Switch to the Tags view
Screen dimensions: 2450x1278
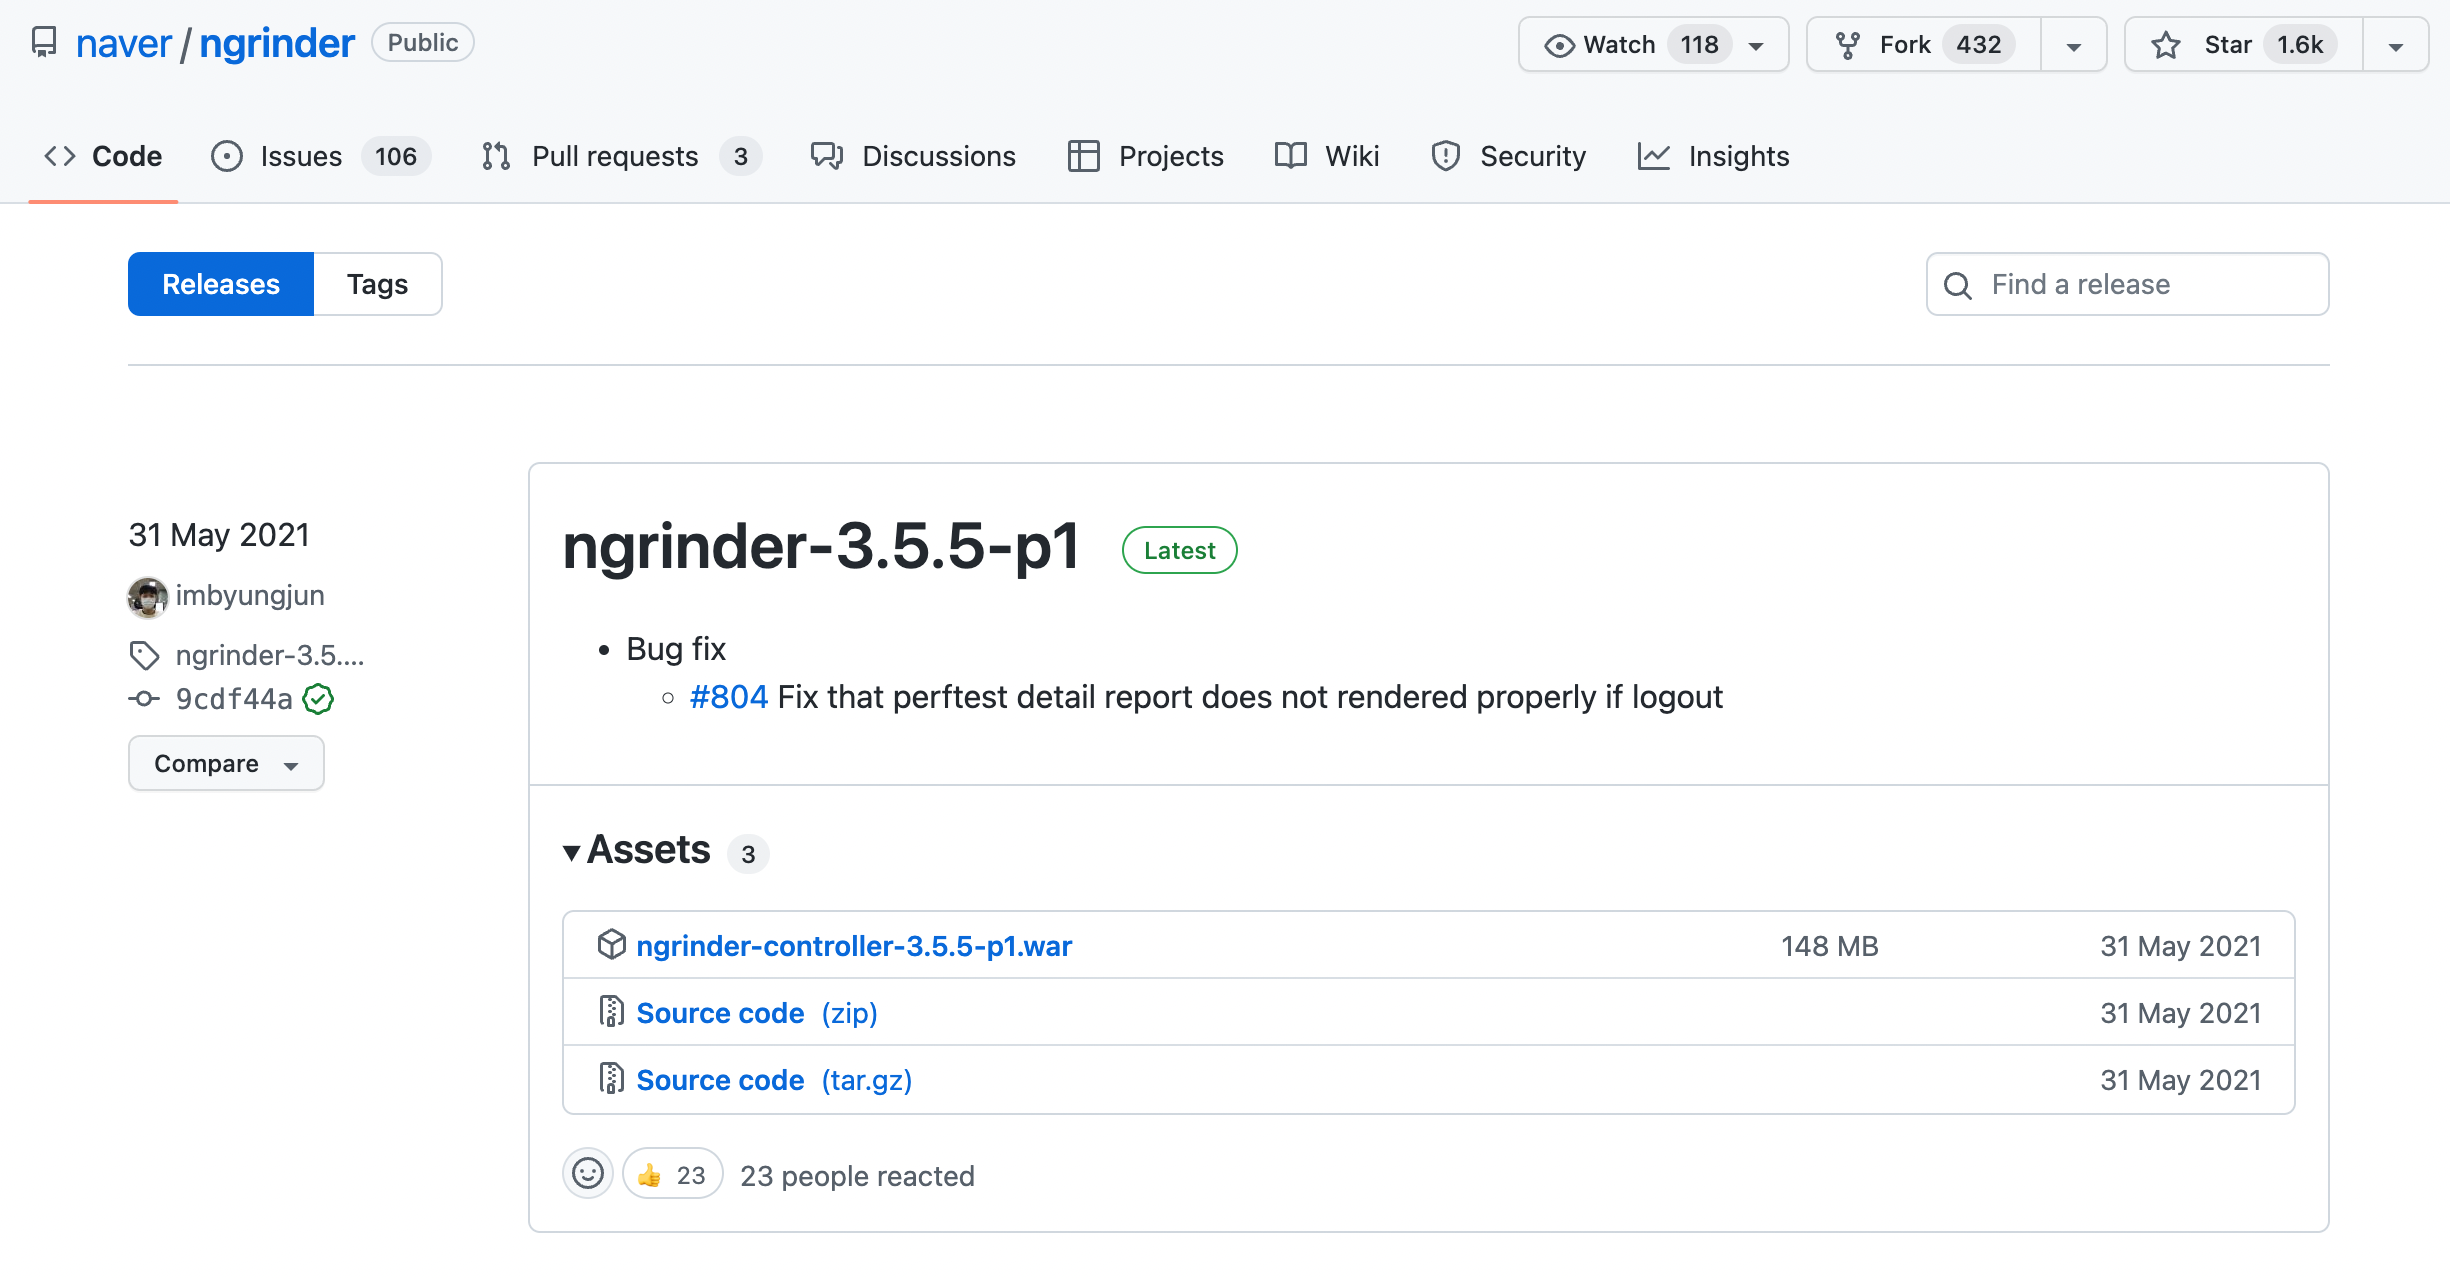[x=377, y=285]
